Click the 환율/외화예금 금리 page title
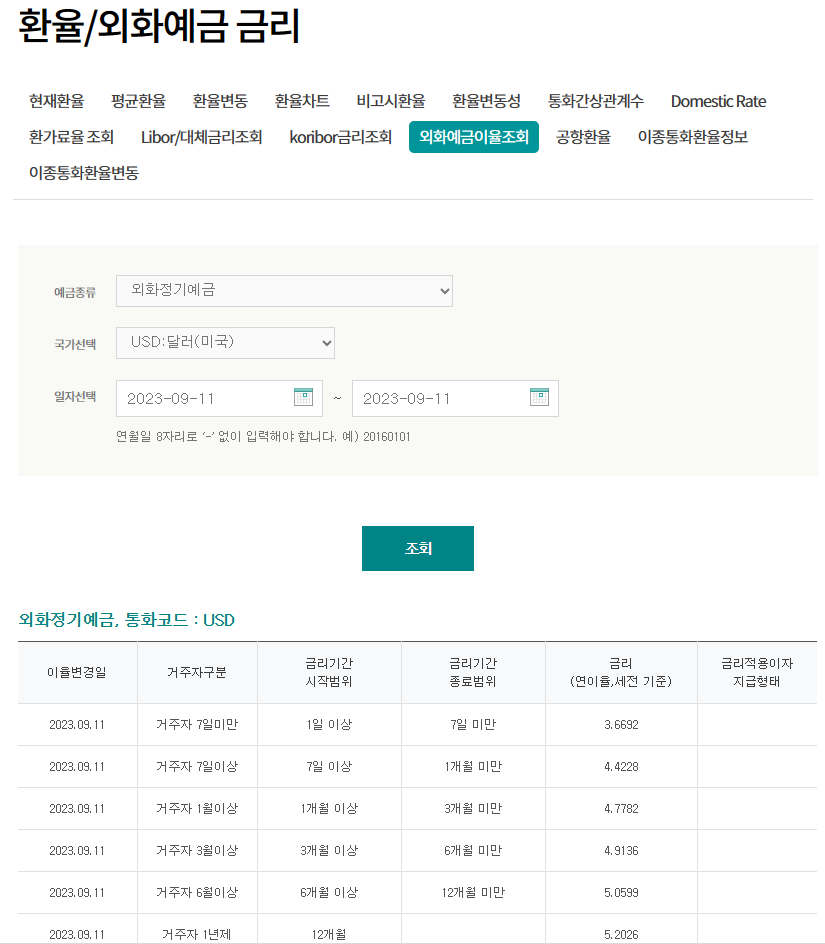 [x=159, y=26]
